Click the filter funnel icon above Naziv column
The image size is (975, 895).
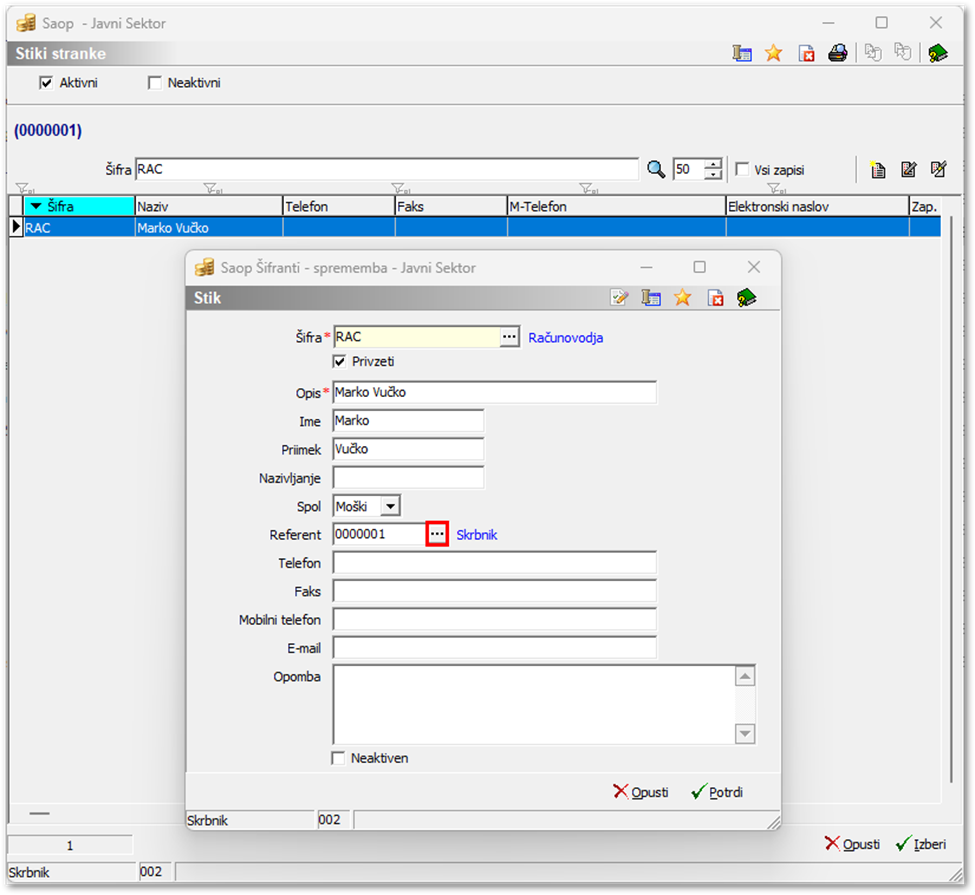click(212, 188)
